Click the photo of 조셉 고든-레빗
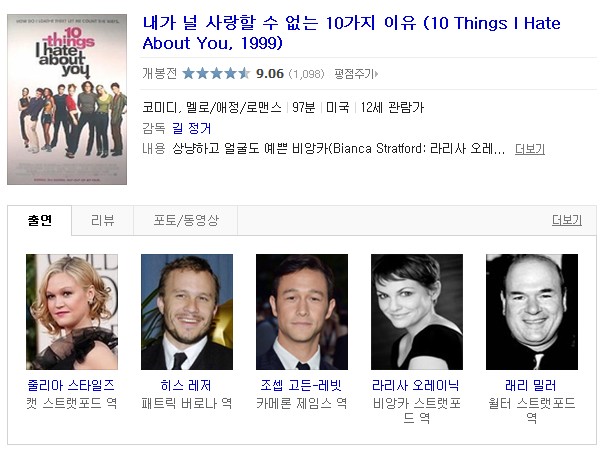The height and width of the screenshot is (451, 608). [x=302, y=312]
